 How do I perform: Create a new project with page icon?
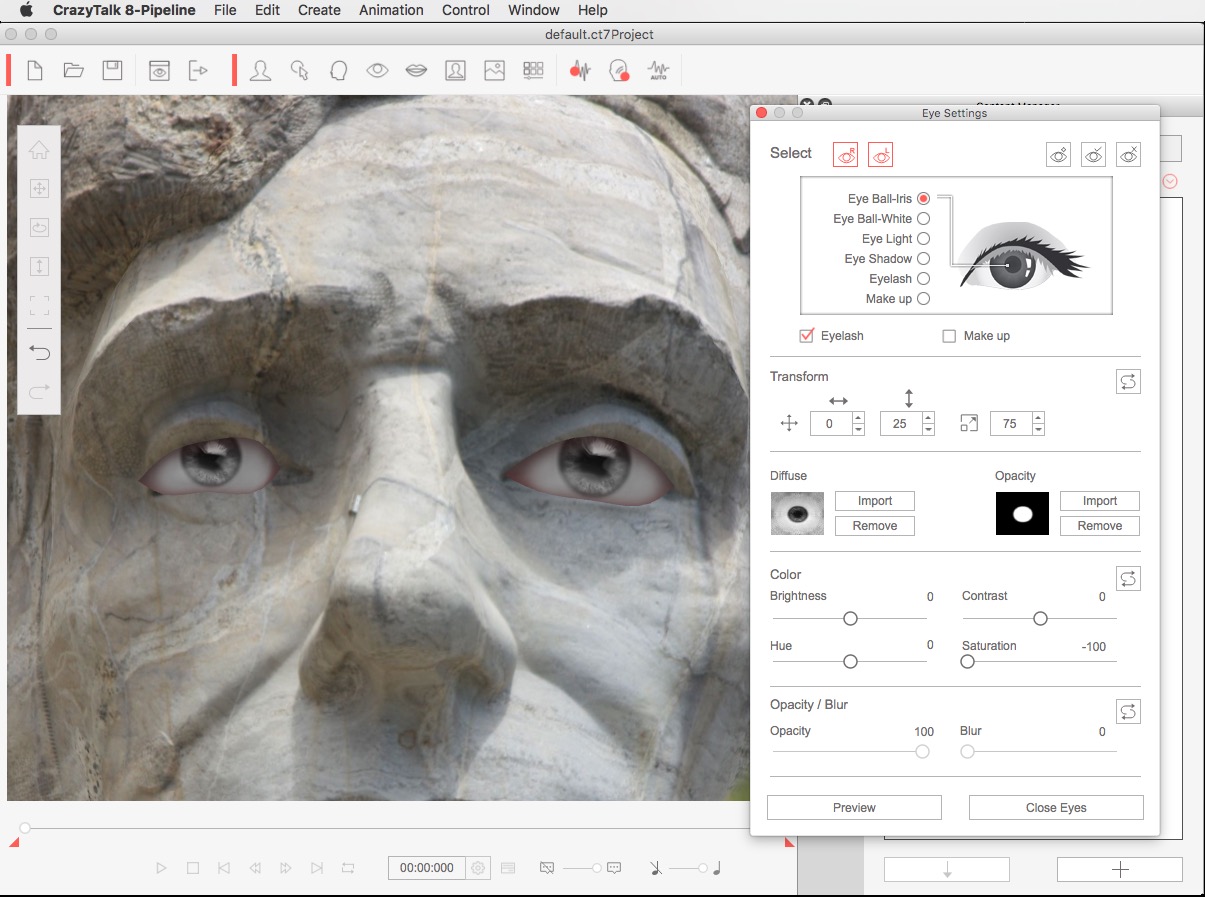(35, 70)
